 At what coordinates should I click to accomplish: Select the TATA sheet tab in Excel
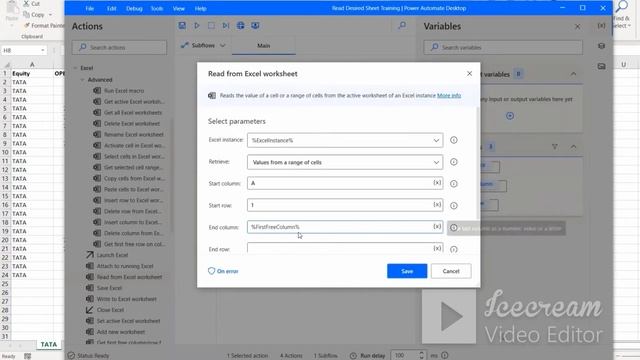coord(49,344)
